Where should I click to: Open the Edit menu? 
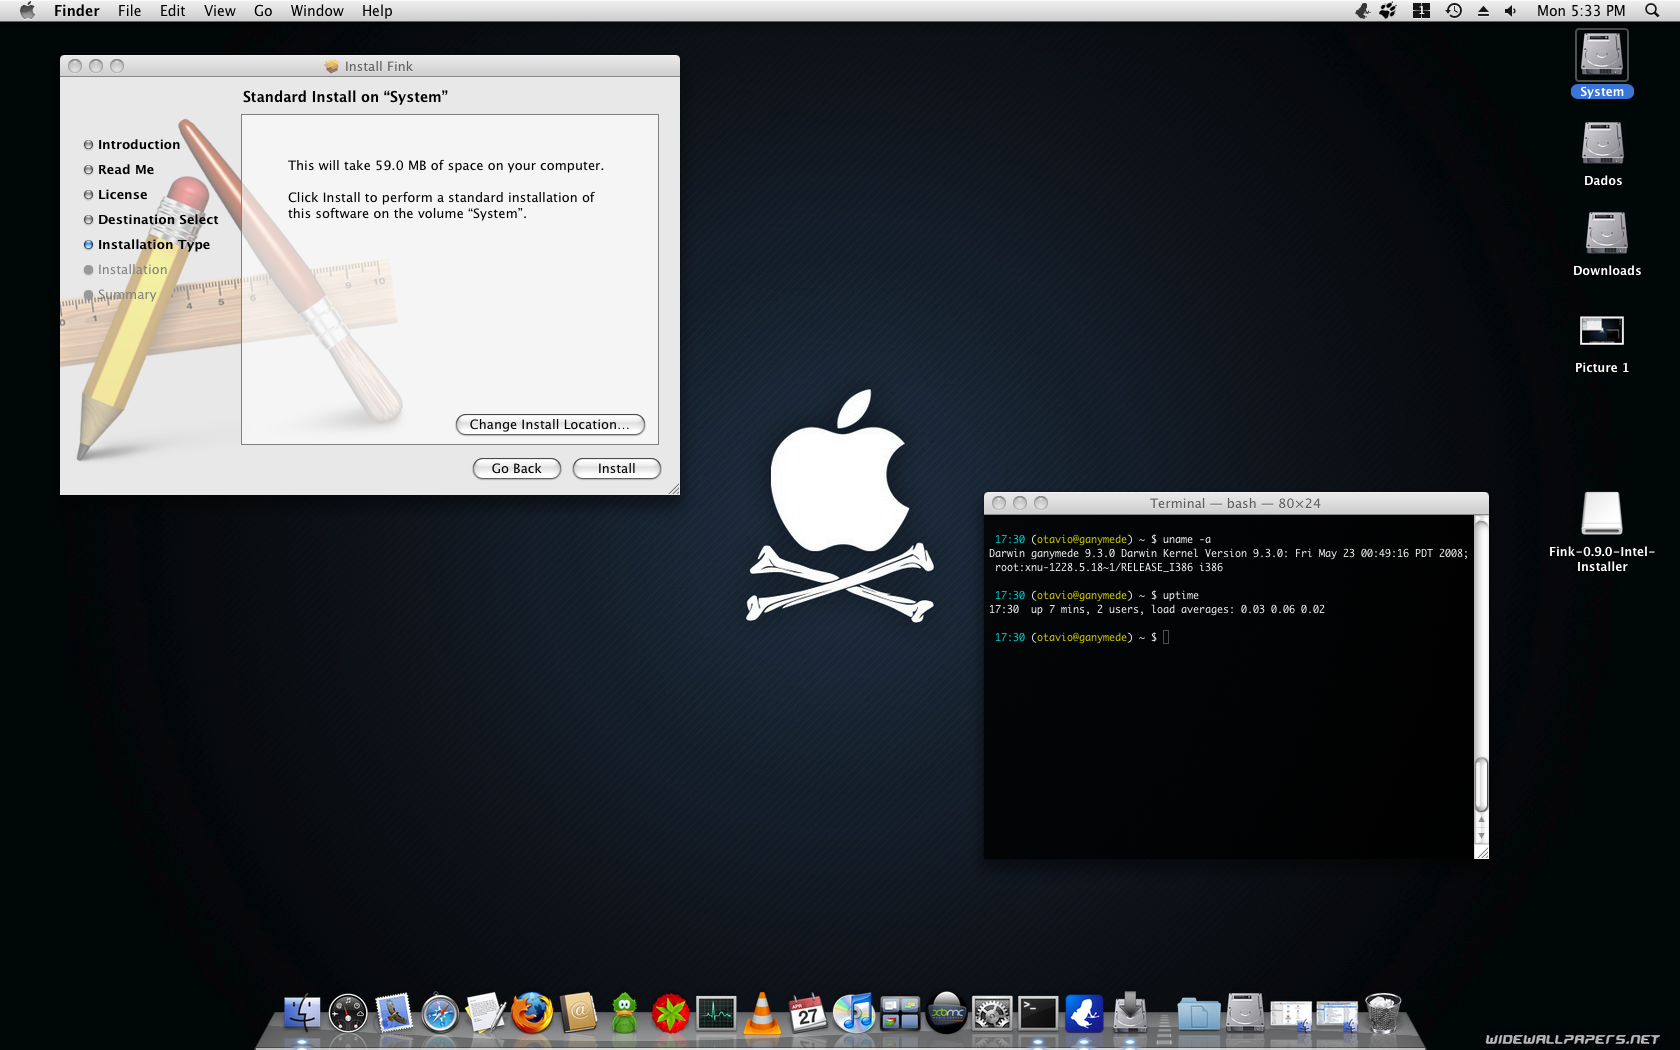[172, 11]
